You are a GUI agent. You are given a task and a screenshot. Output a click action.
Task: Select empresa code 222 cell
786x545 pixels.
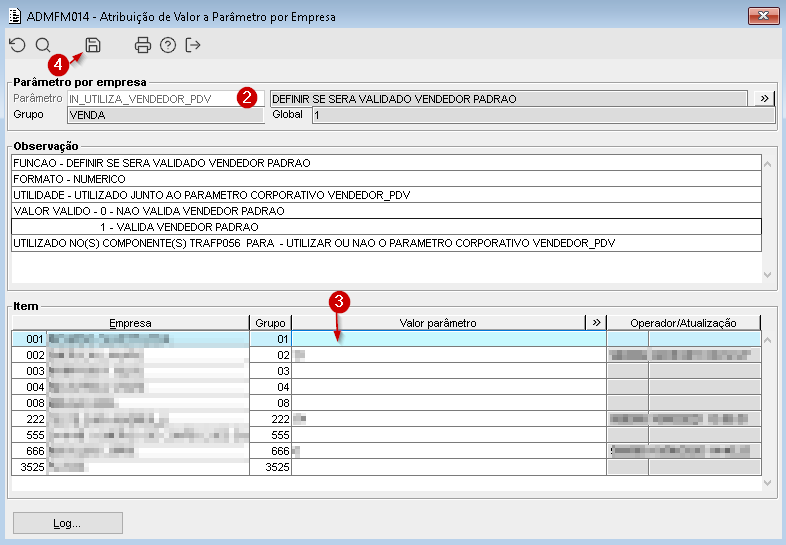(29, 419)
